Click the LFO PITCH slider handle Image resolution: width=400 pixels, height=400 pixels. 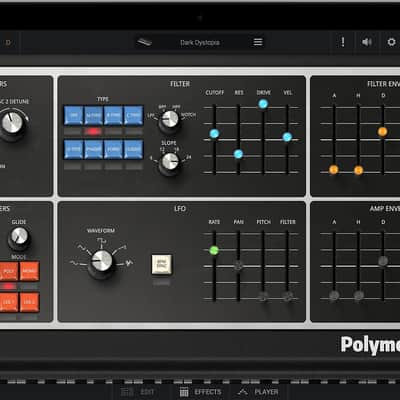(x=263, y=296)
